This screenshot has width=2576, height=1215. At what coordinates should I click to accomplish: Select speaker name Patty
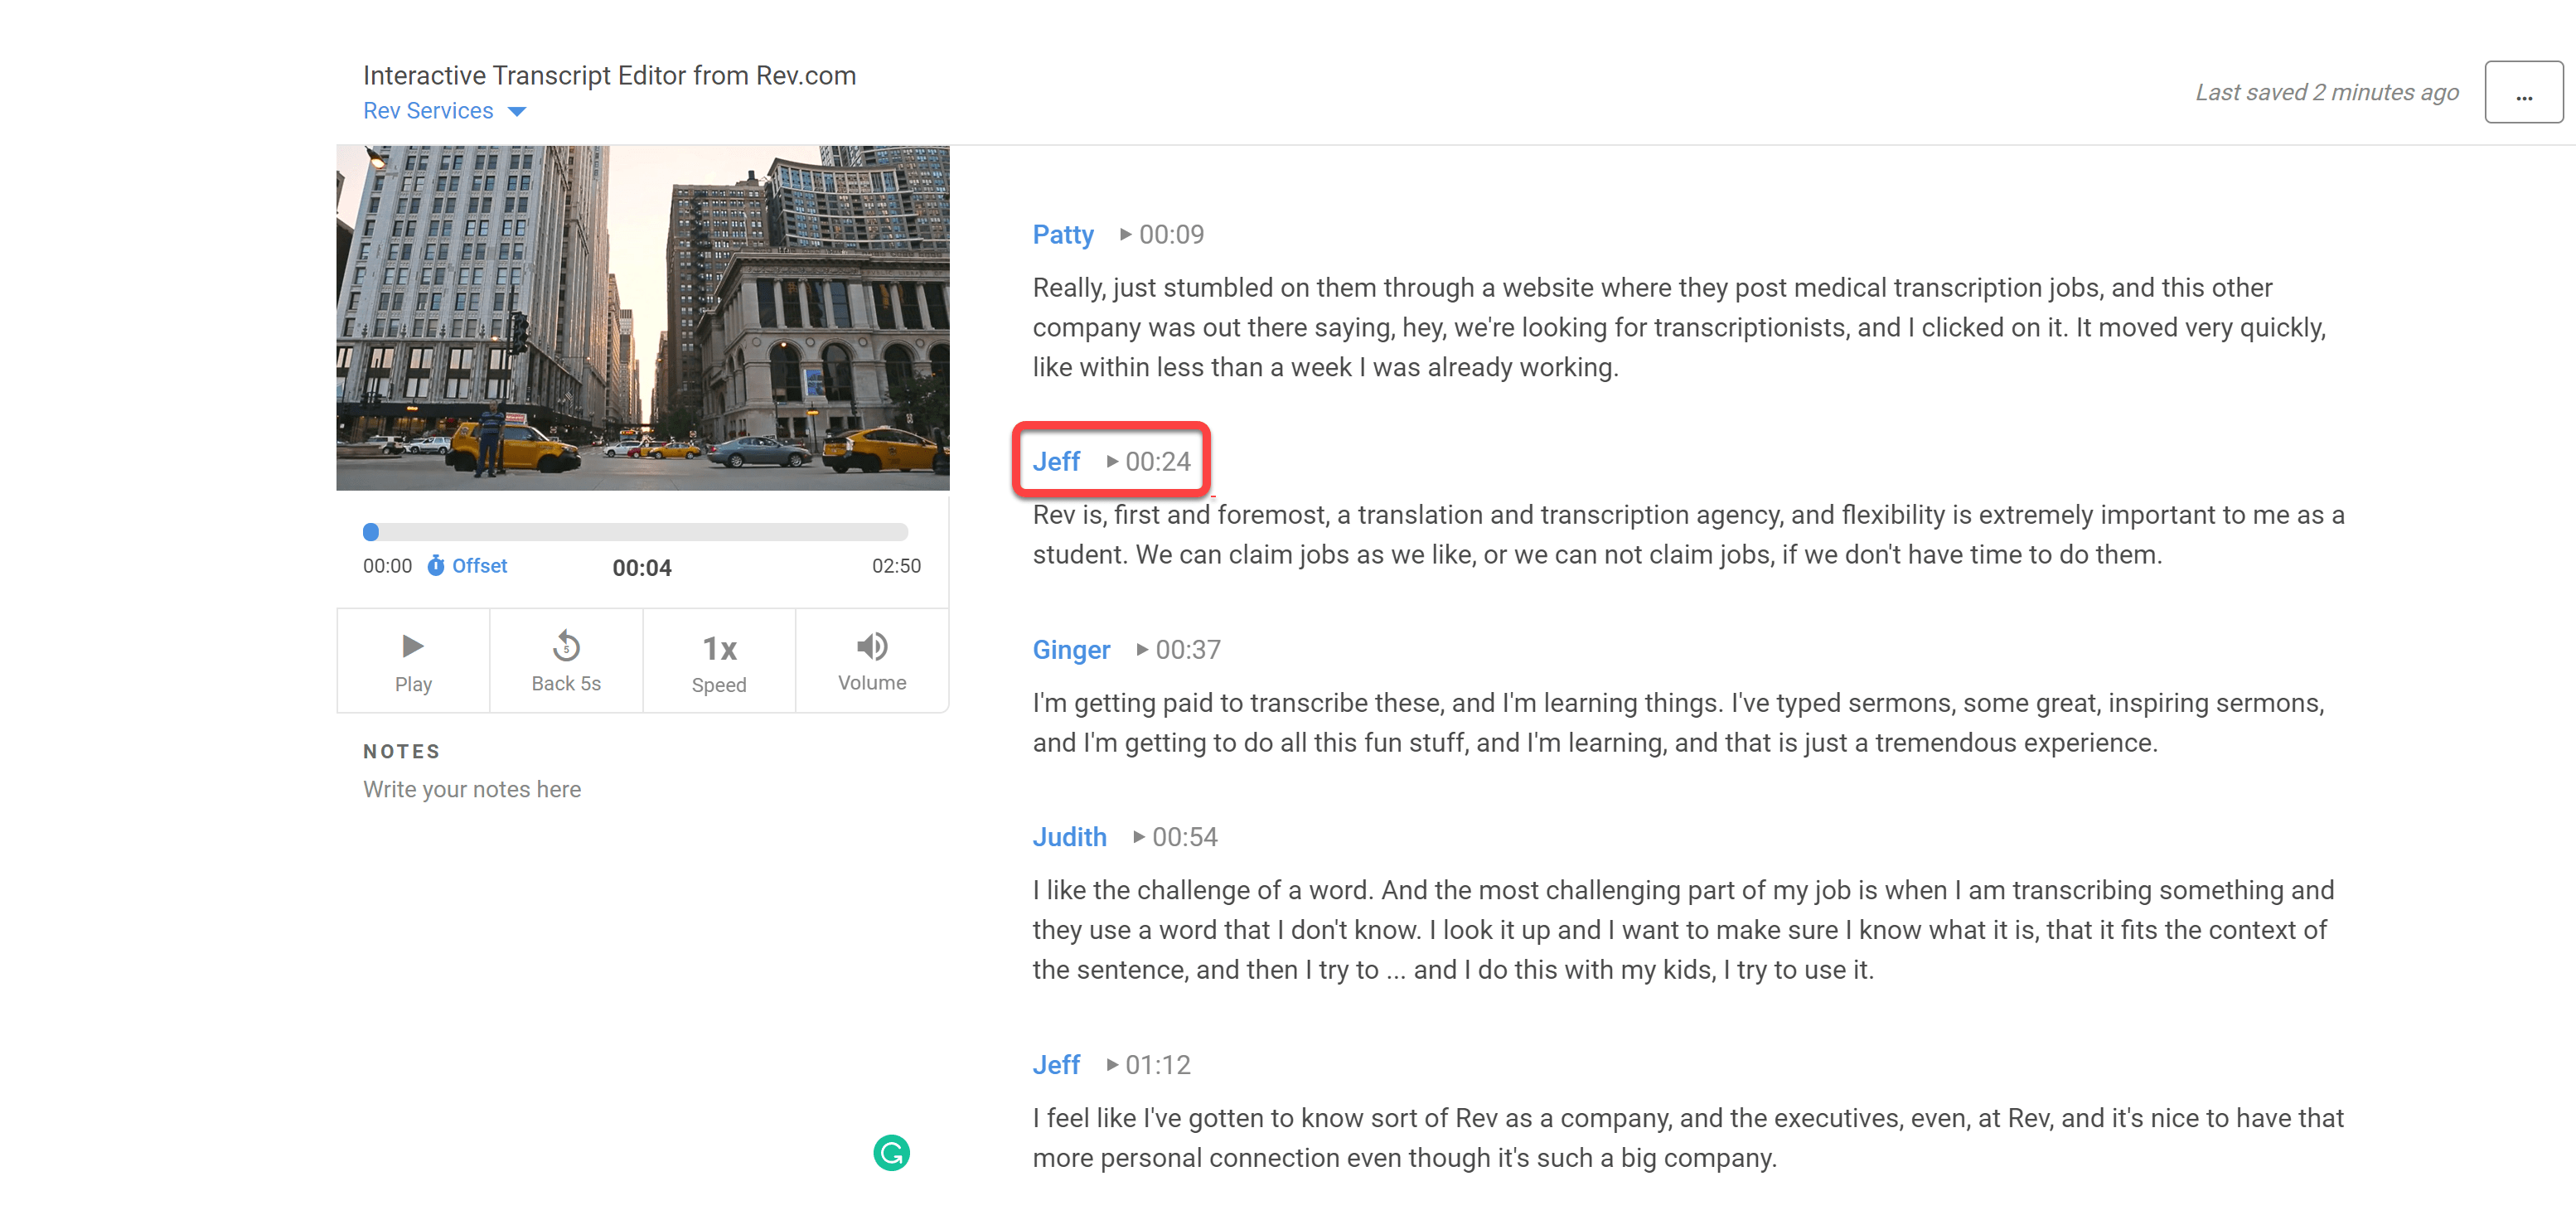click(1062, 234)
